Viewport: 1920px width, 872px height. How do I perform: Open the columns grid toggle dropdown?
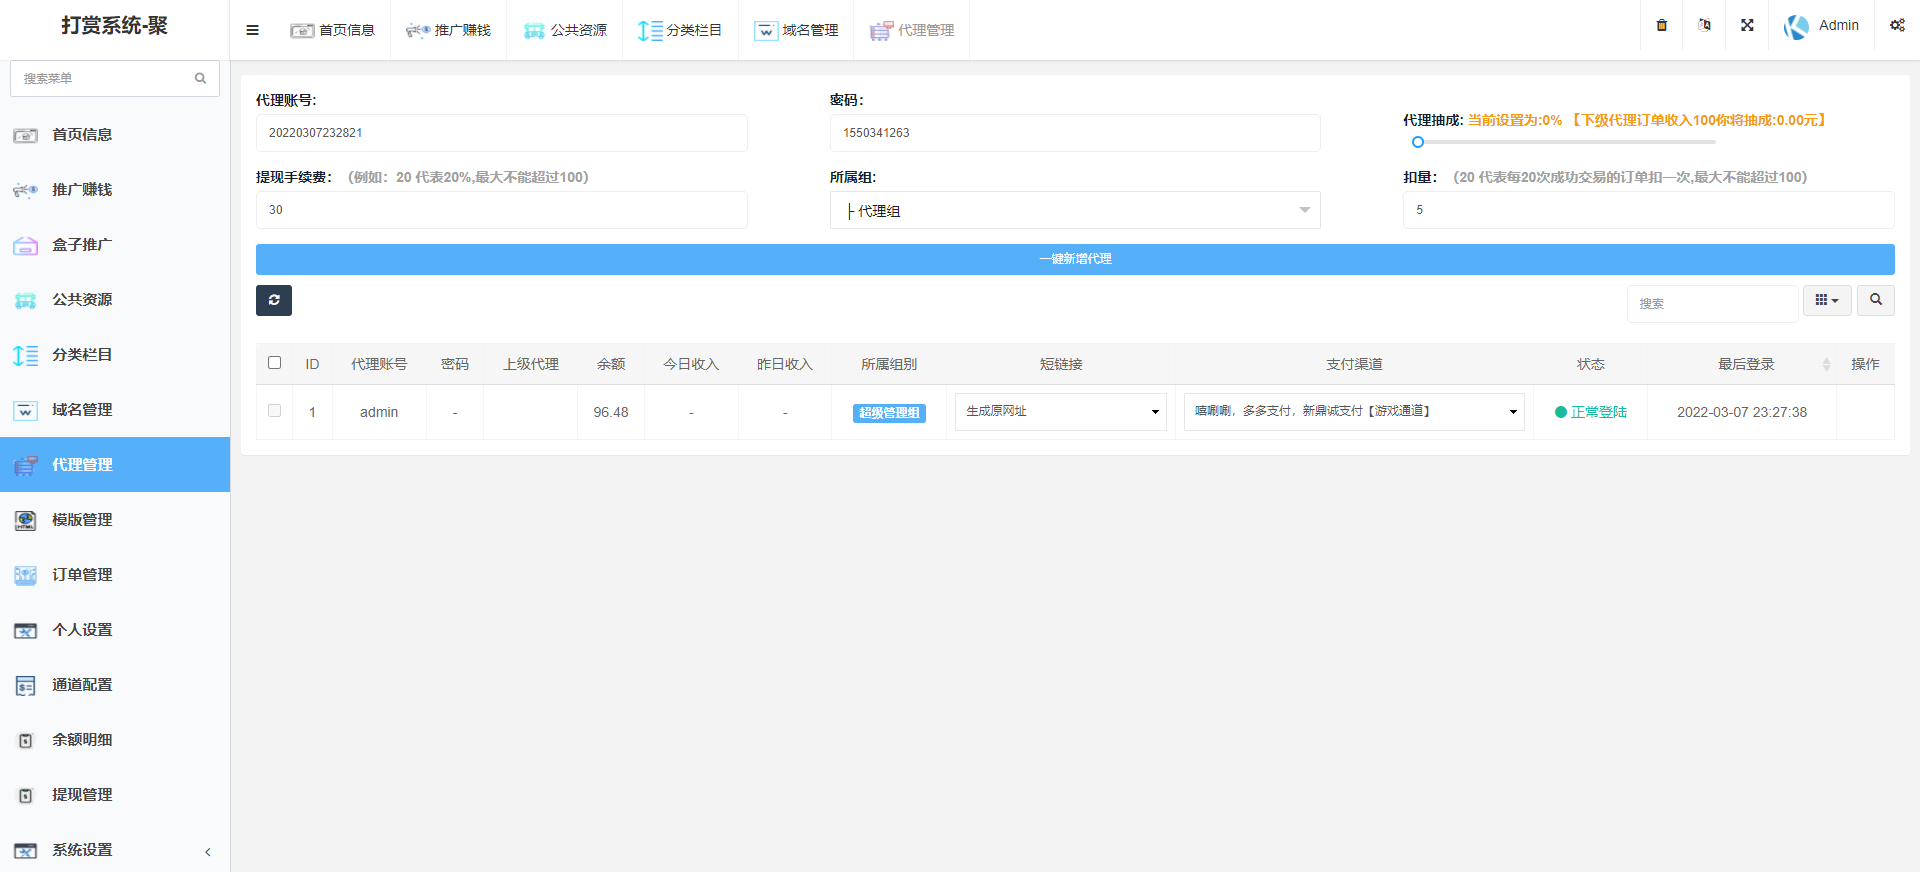1827,300
